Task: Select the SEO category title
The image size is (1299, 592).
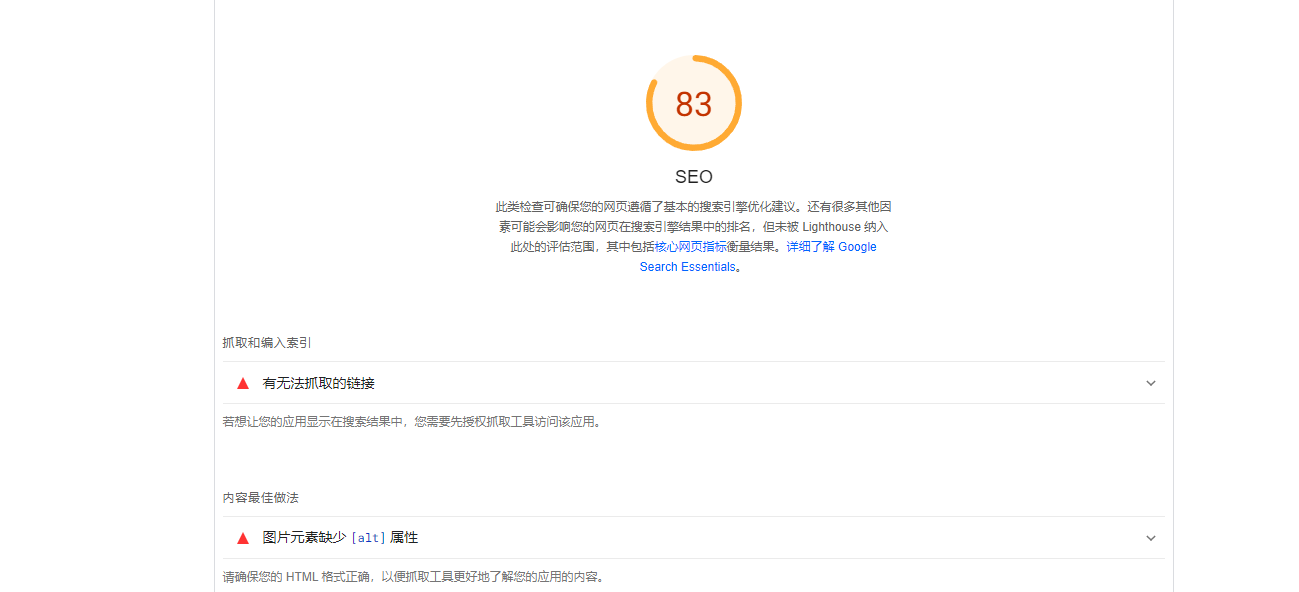Action: pos(693,177)
